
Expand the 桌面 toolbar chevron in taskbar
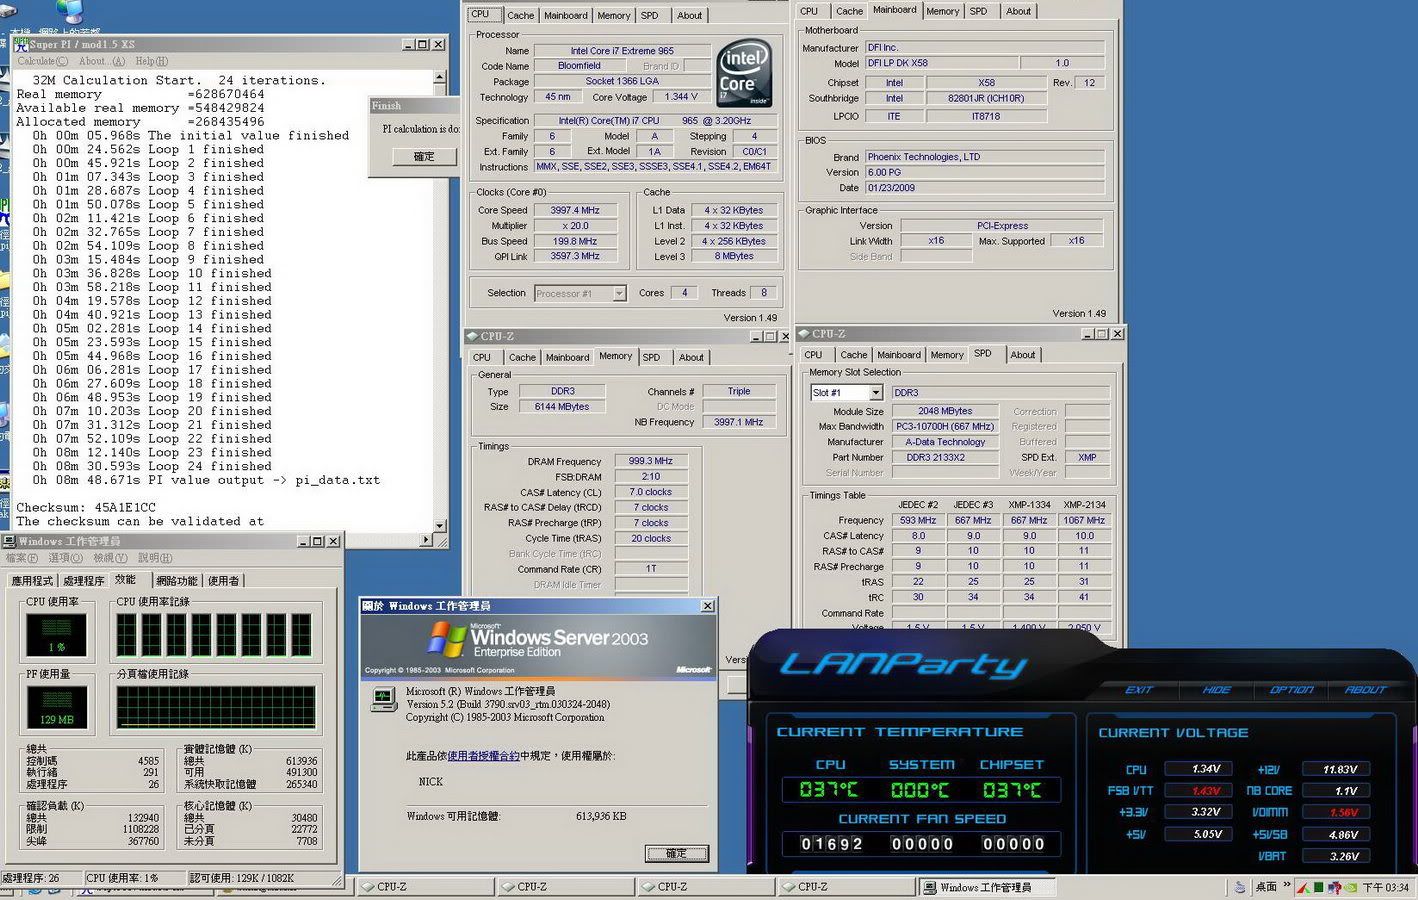(1286, 886)
